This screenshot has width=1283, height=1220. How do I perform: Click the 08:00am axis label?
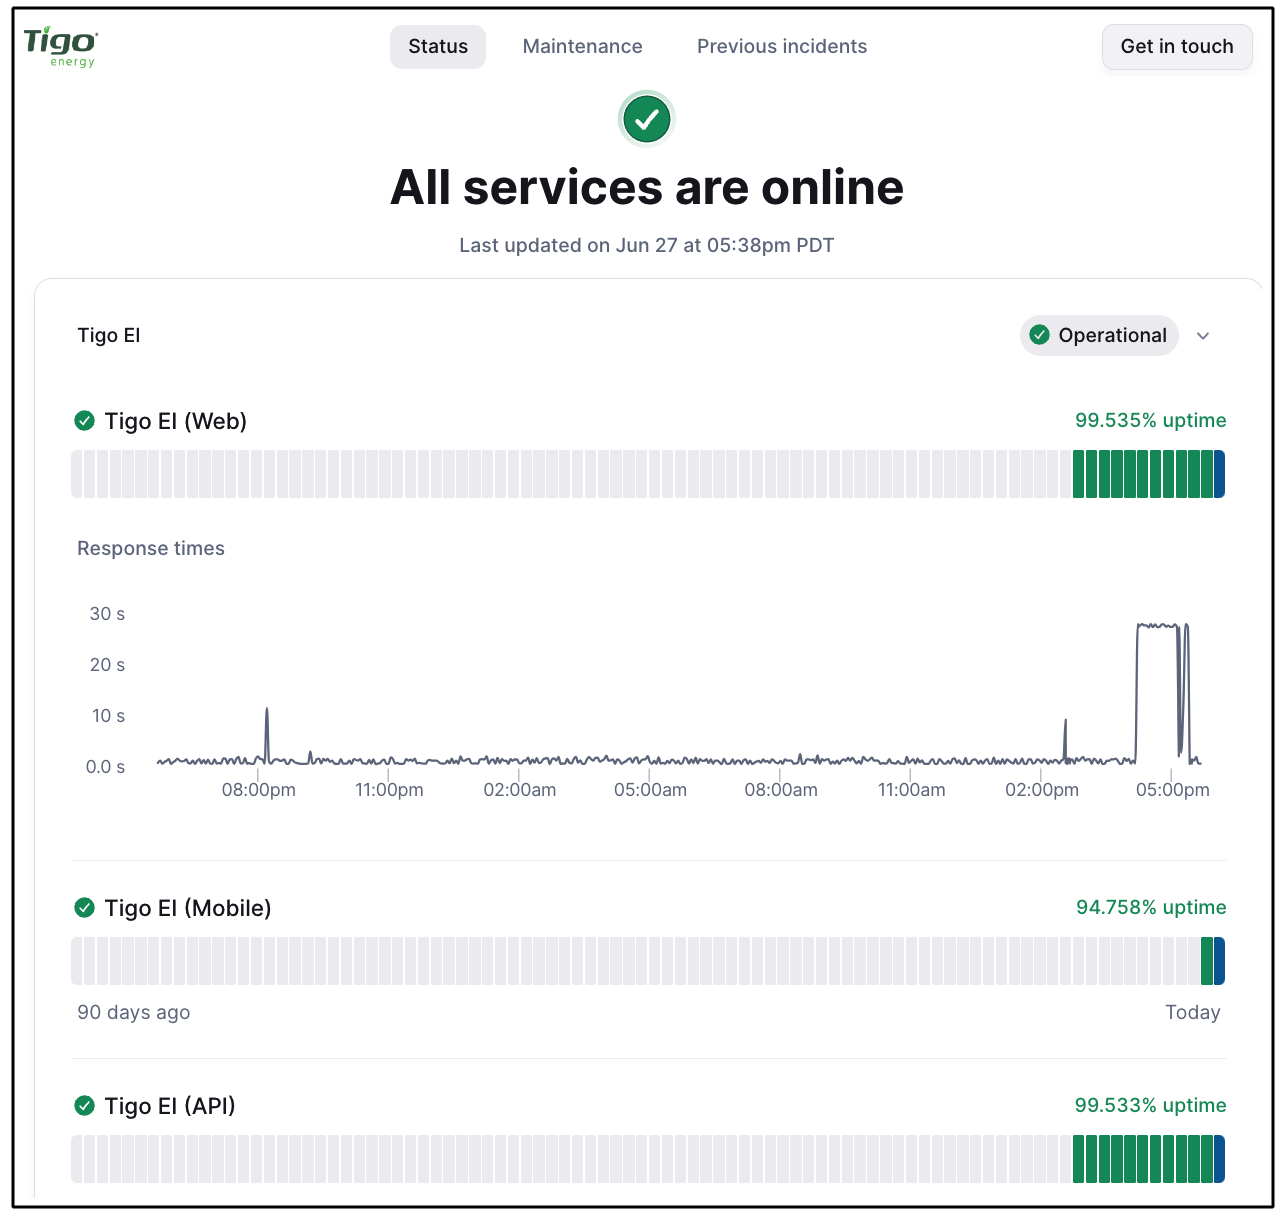pos(781,790)
